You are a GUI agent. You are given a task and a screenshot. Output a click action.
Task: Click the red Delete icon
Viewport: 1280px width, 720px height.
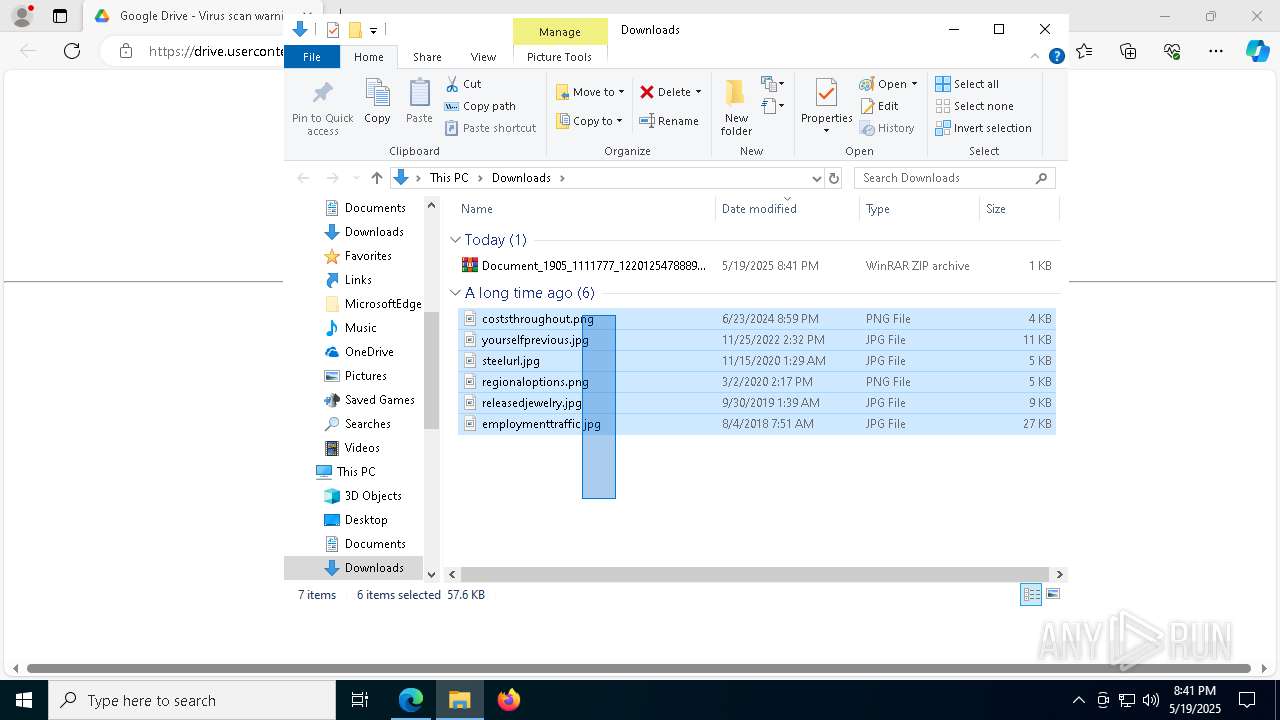pos(647,92)
